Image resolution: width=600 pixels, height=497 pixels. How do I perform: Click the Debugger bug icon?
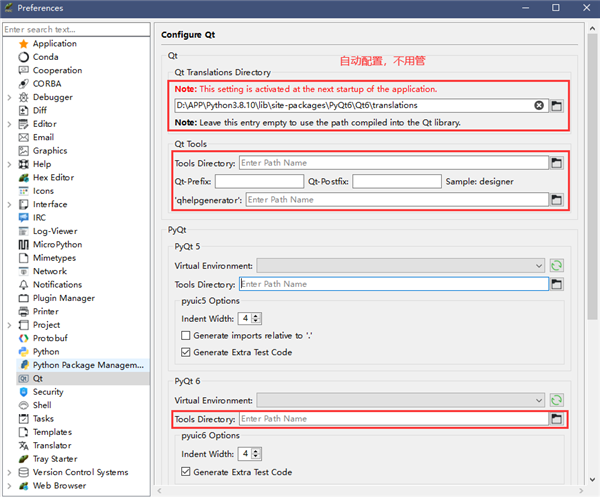pos(24,97)
